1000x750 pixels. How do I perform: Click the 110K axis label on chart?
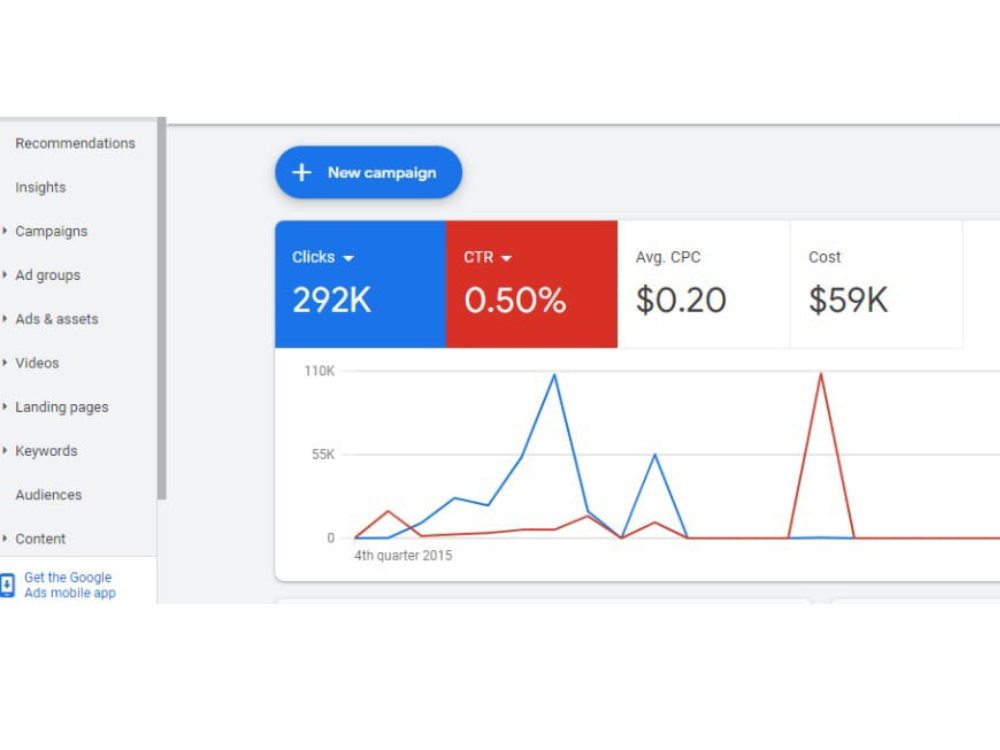pos(320,371)
